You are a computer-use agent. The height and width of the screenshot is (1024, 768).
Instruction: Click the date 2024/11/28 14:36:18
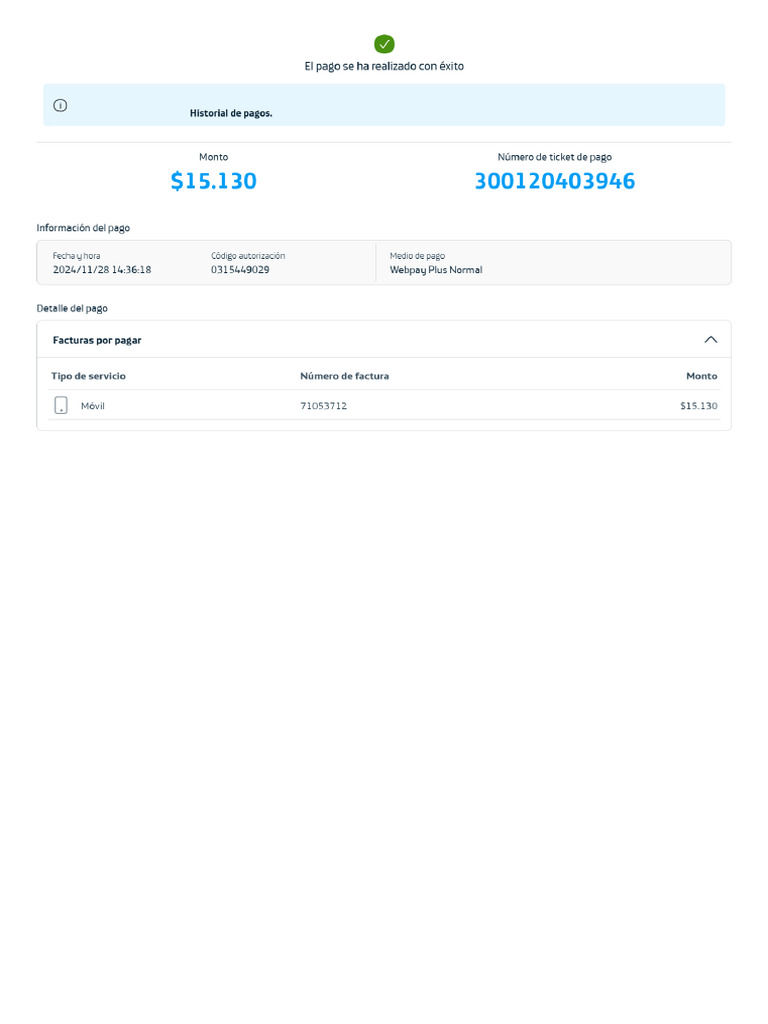(x=102, y=270)
